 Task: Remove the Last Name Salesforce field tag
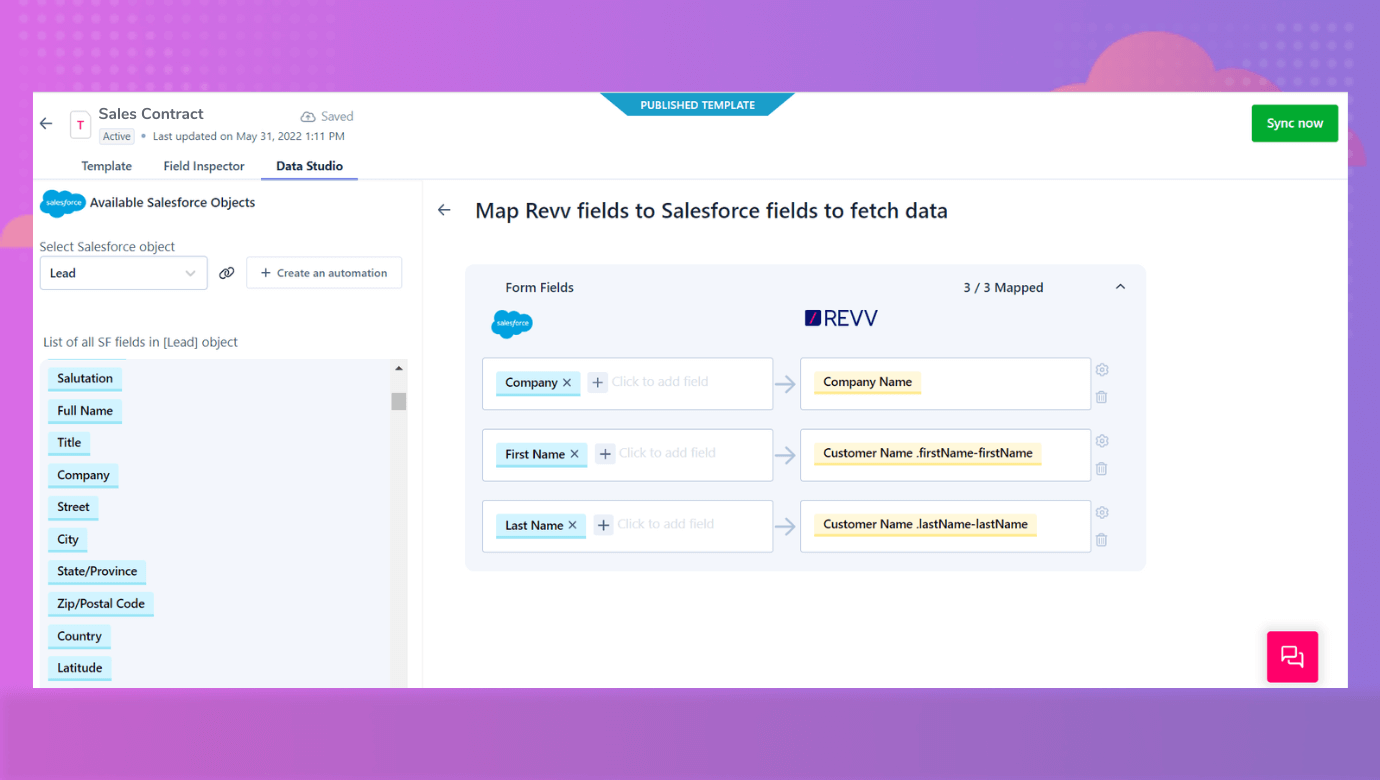(x=572, y=525)
